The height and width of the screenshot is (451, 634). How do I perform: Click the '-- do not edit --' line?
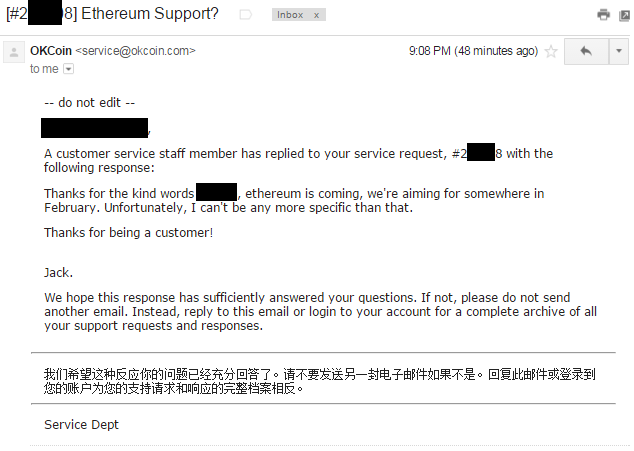[x=90, y=103]
